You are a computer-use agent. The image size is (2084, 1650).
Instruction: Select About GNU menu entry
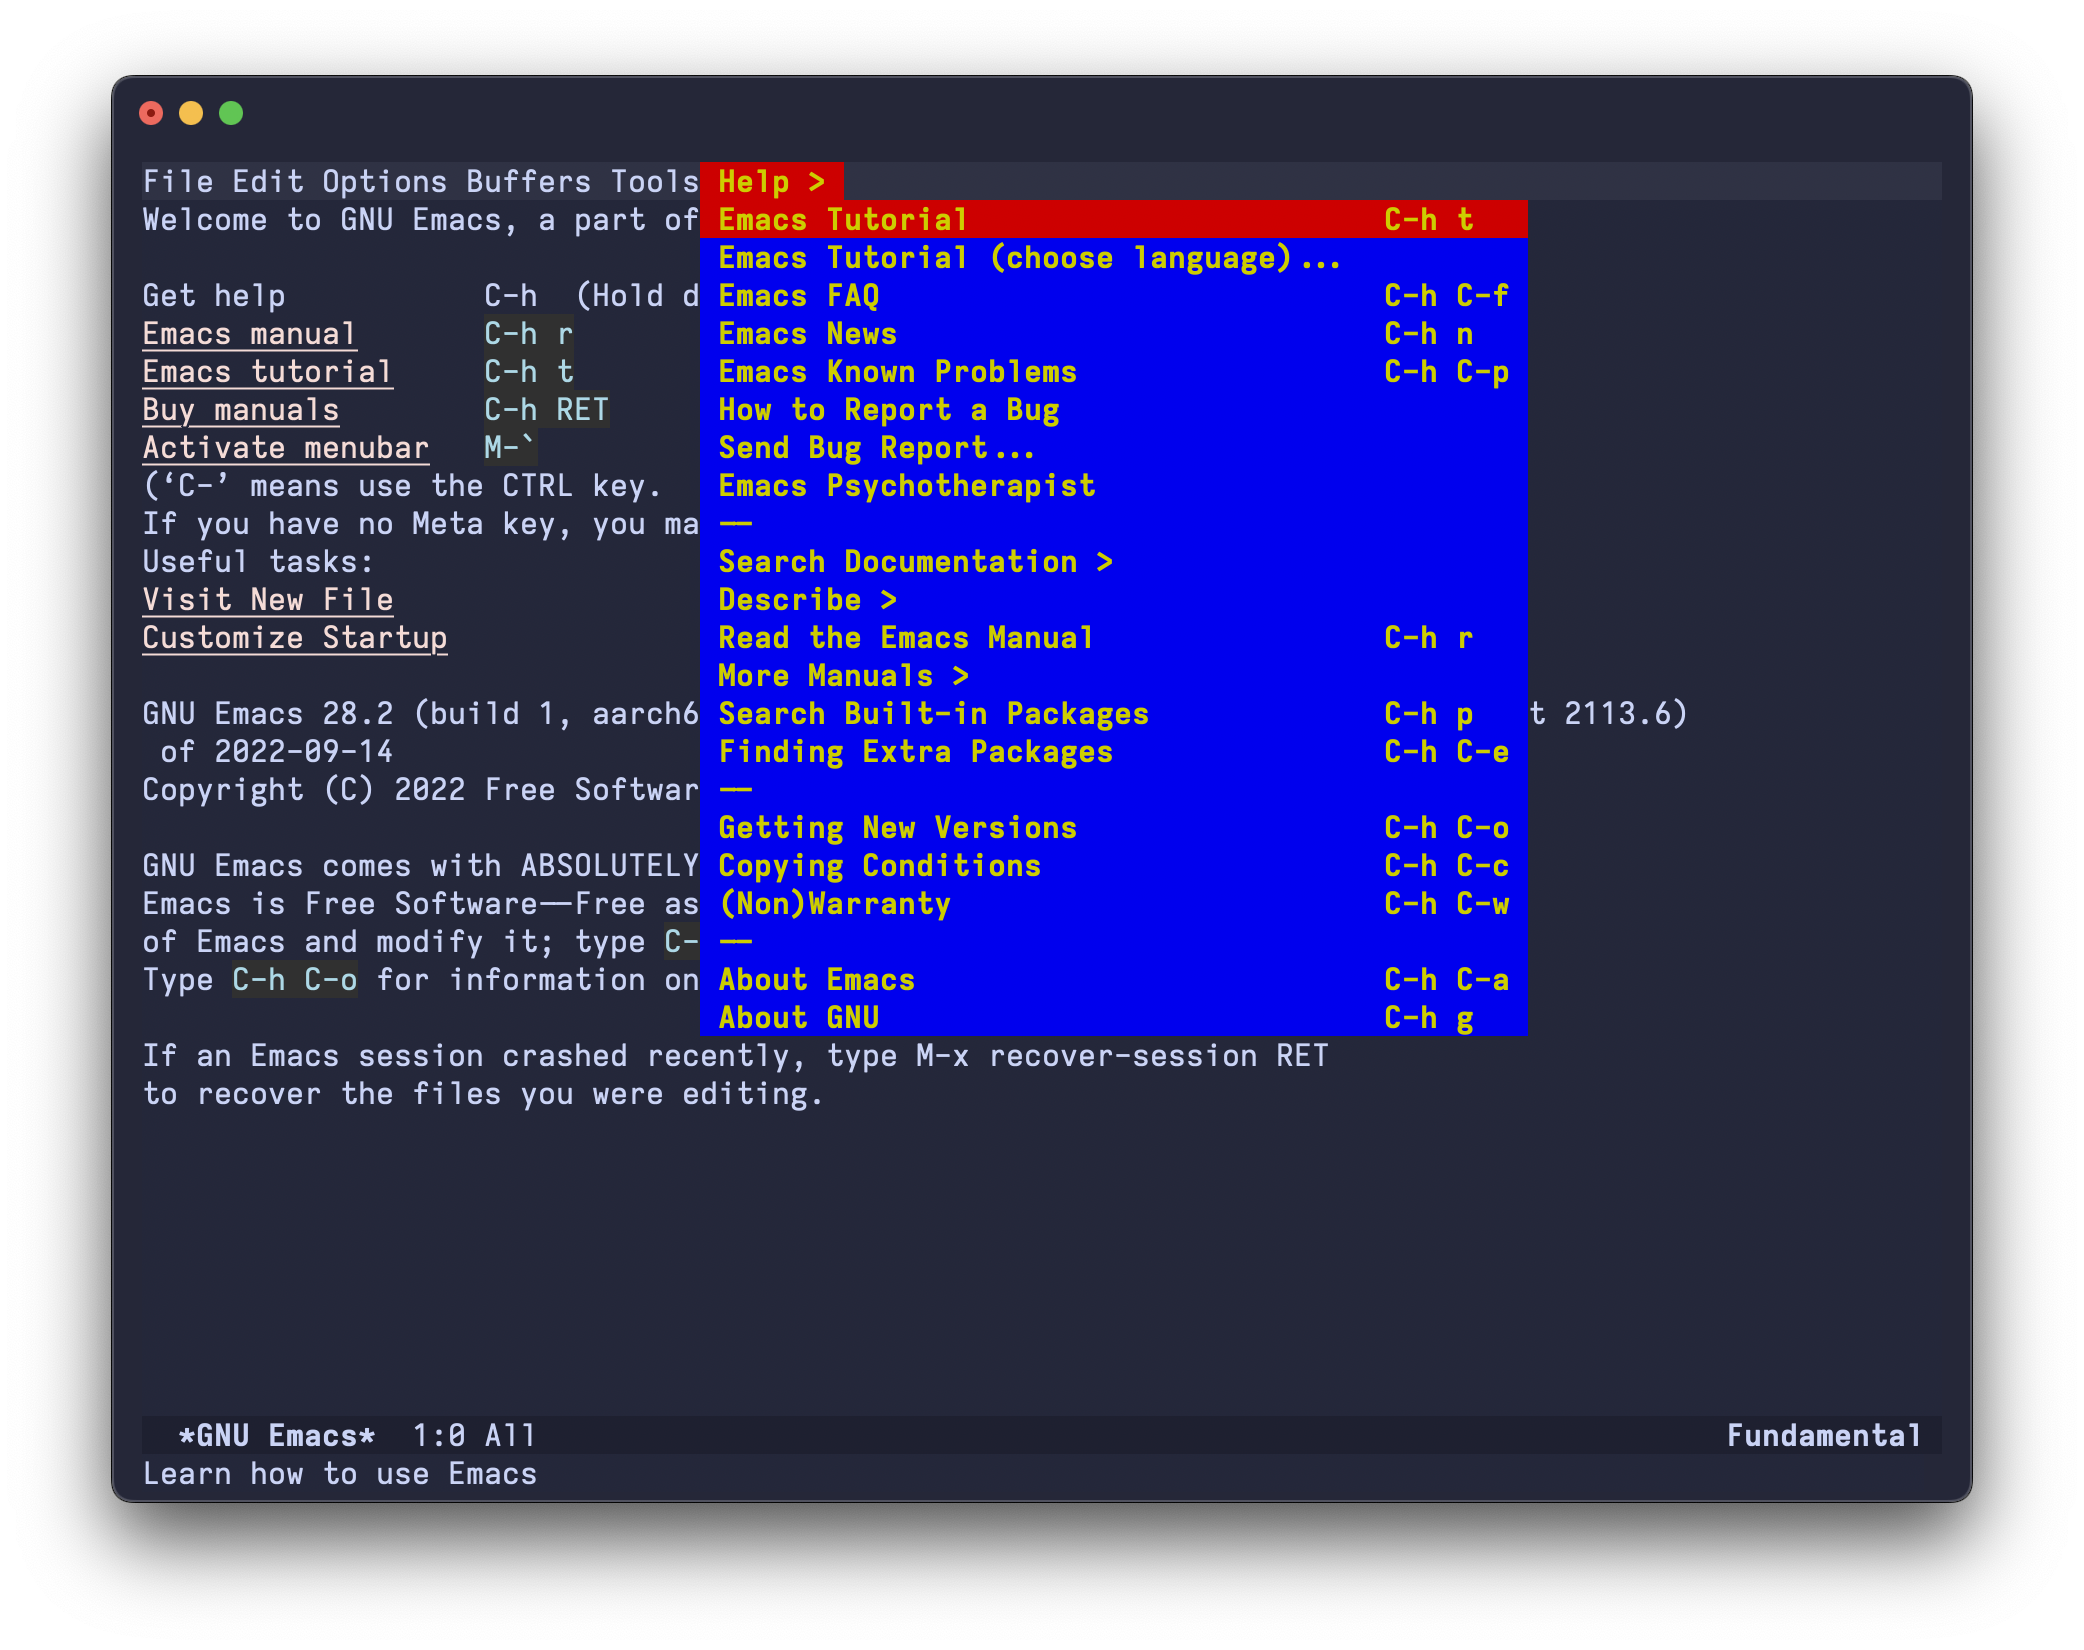click(798, 1018)
